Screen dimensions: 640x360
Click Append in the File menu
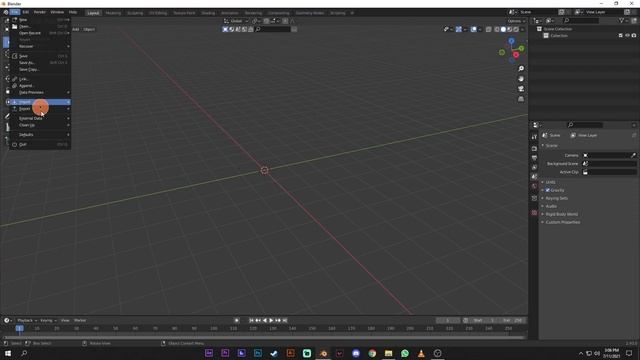[x=40, y=86]
